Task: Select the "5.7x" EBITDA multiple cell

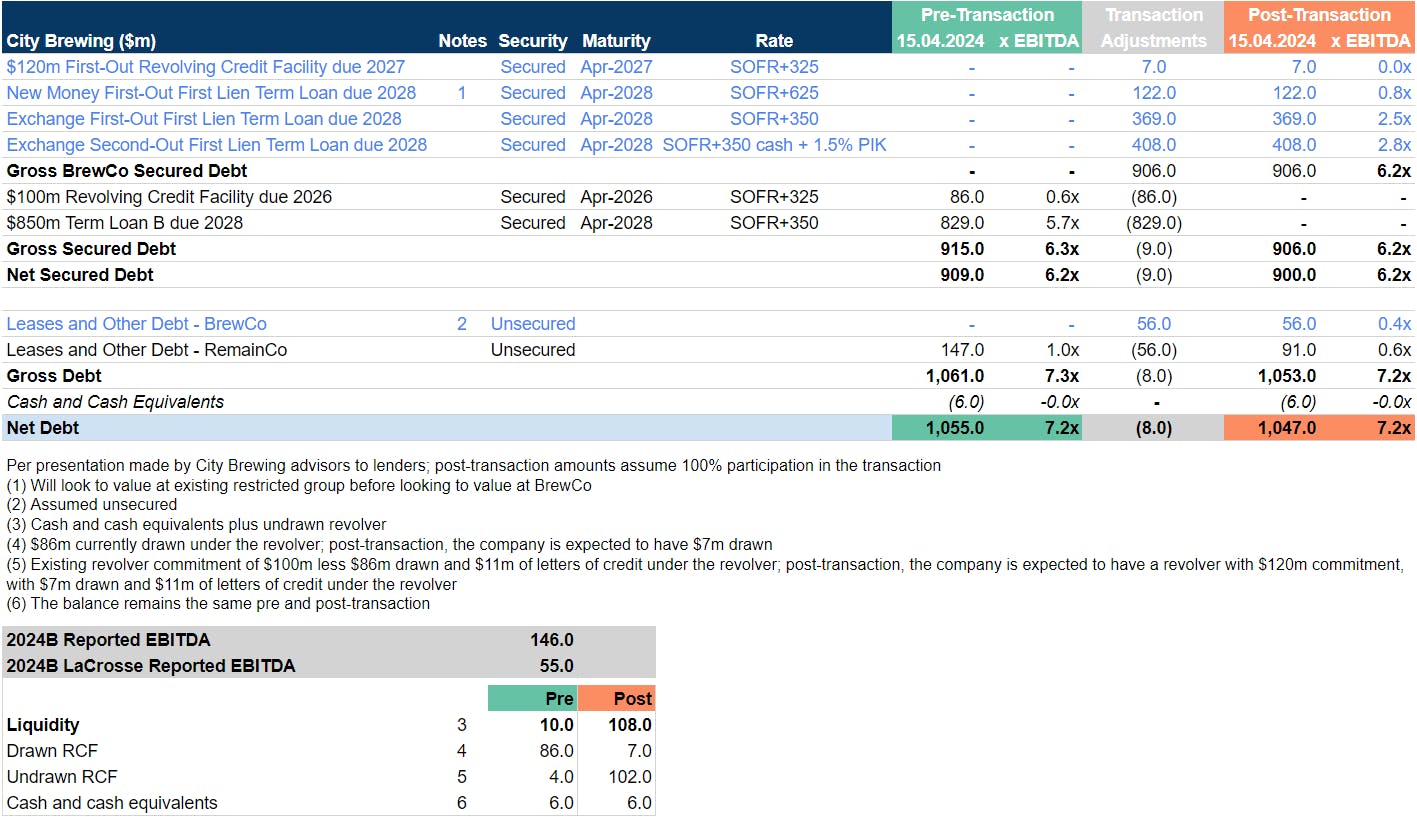Action: pos(1062,223)
